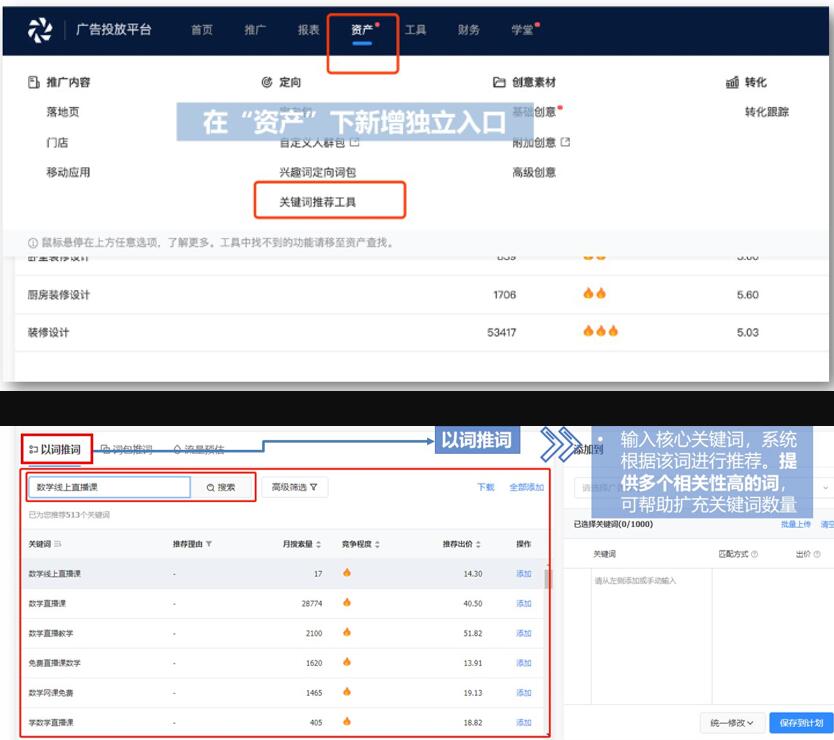Click help icon beside 出价
834x740 pixels.
[817, 554]
